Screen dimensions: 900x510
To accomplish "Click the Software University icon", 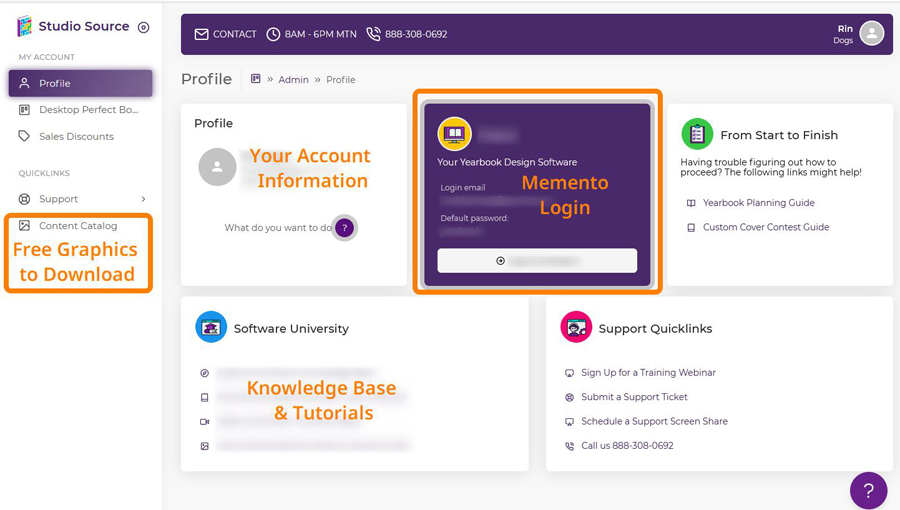I will (211, 328).
